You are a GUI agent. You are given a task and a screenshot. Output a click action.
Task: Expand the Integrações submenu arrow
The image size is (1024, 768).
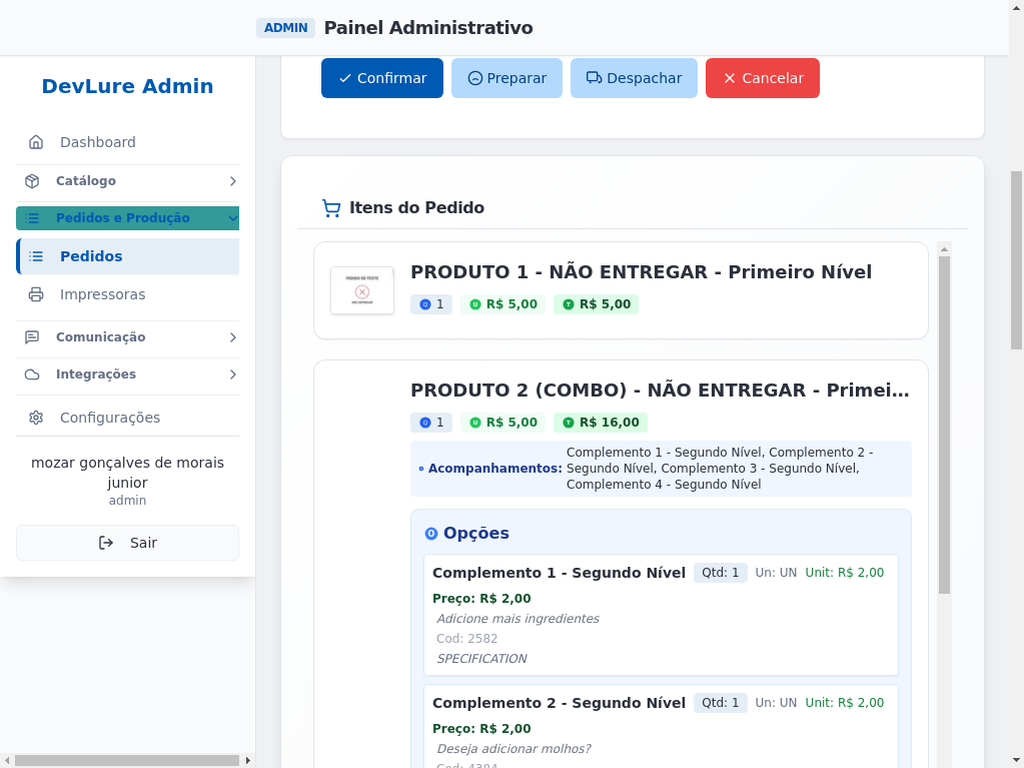click(x=232, y=374)
